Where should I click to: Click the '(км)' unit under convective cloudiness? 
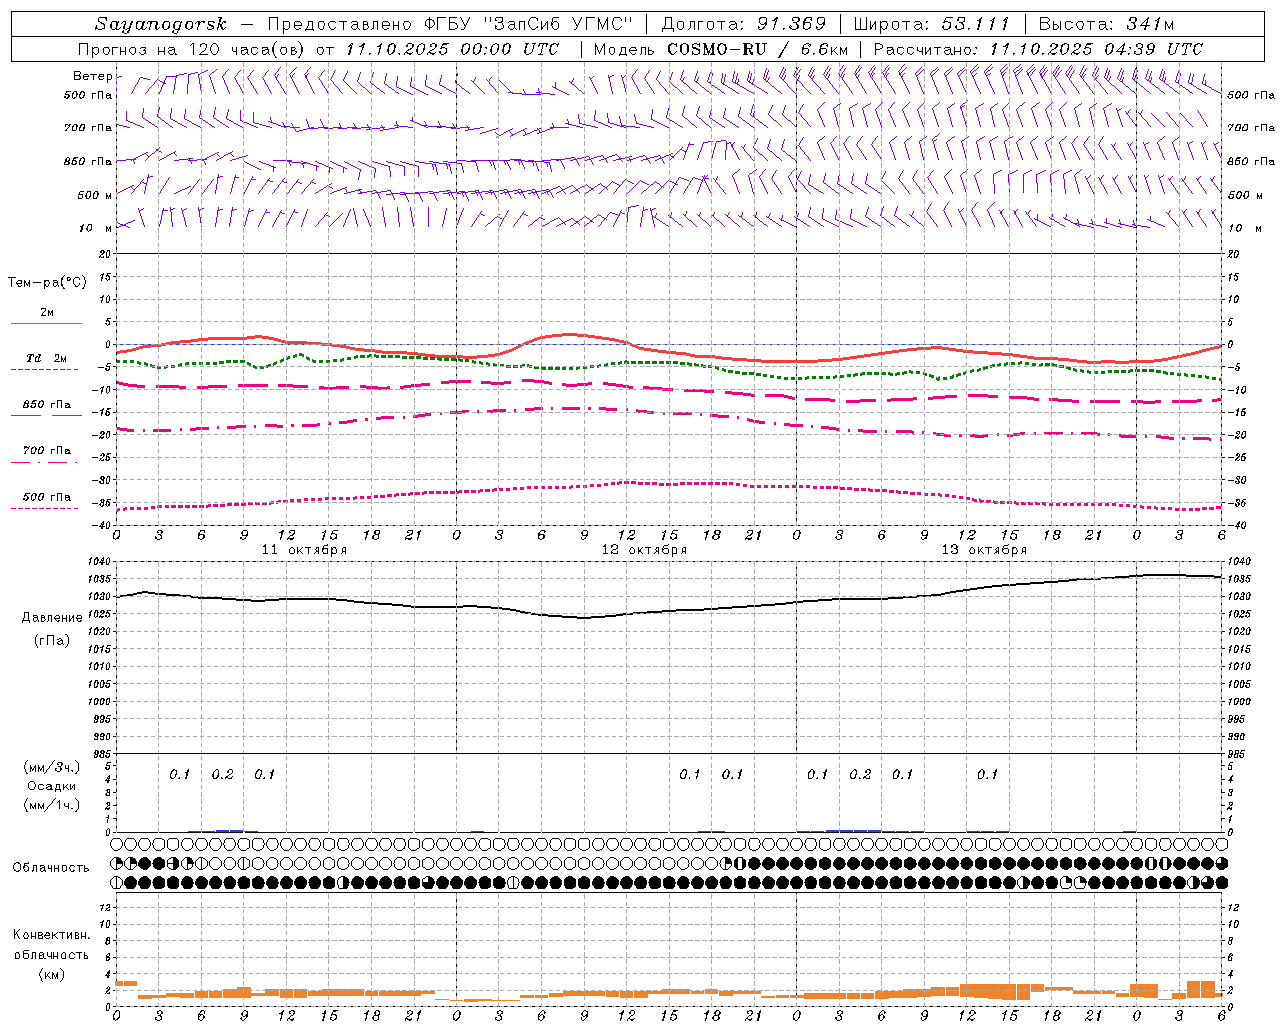tap(52, 974)
